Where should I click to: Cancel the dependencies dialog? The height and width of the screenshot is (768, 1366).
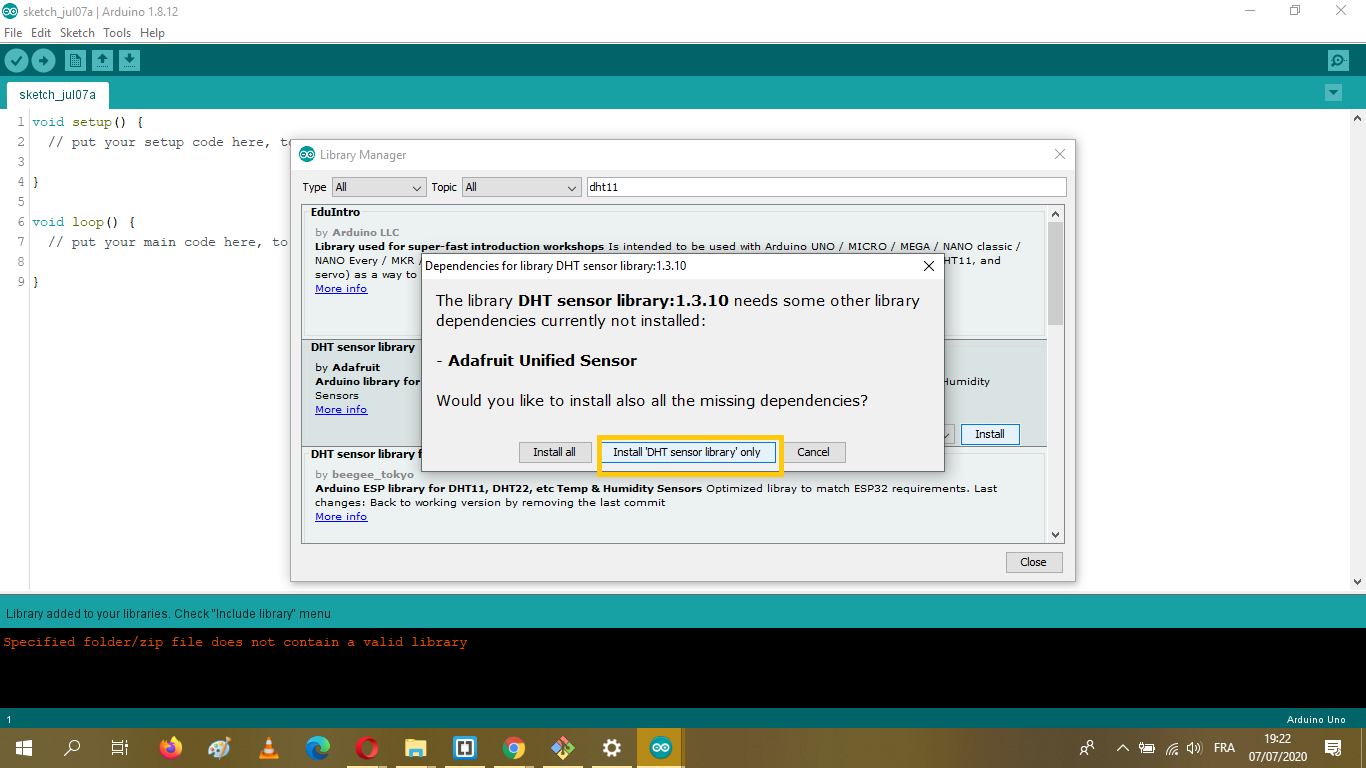(813, 452)
